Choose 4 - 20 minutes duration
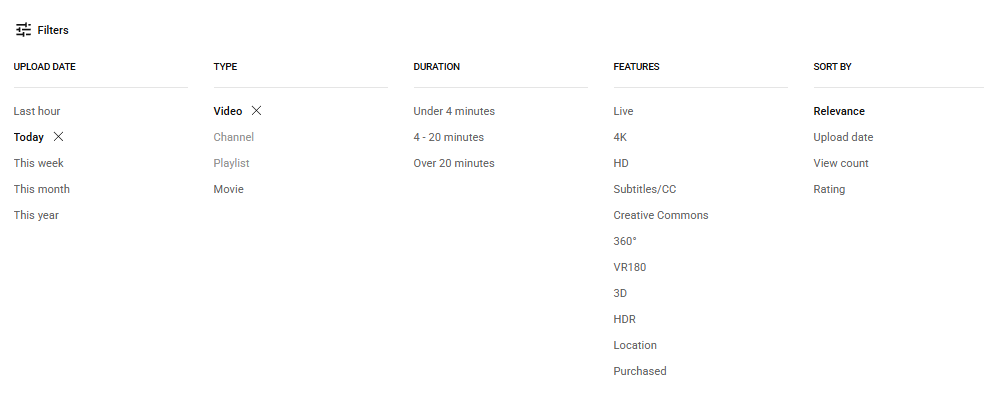This screenshot has height=400, width=984. [x=448, y=137]
